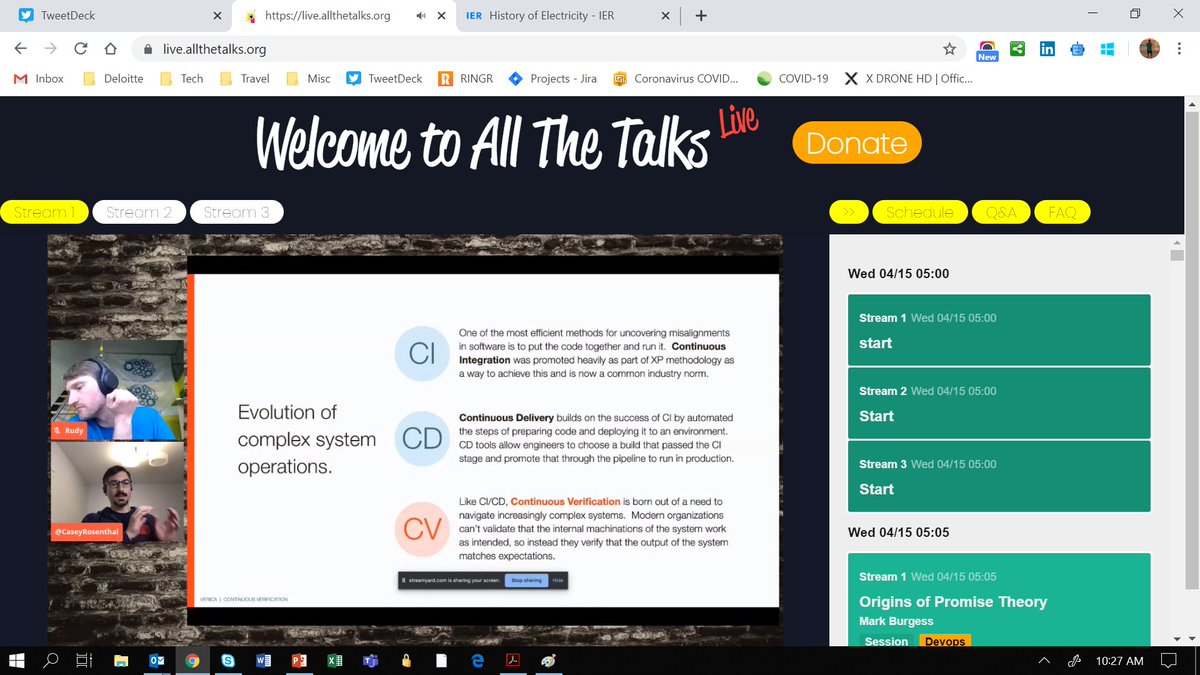Open the robot-face browser extension

coord(1077,48)
